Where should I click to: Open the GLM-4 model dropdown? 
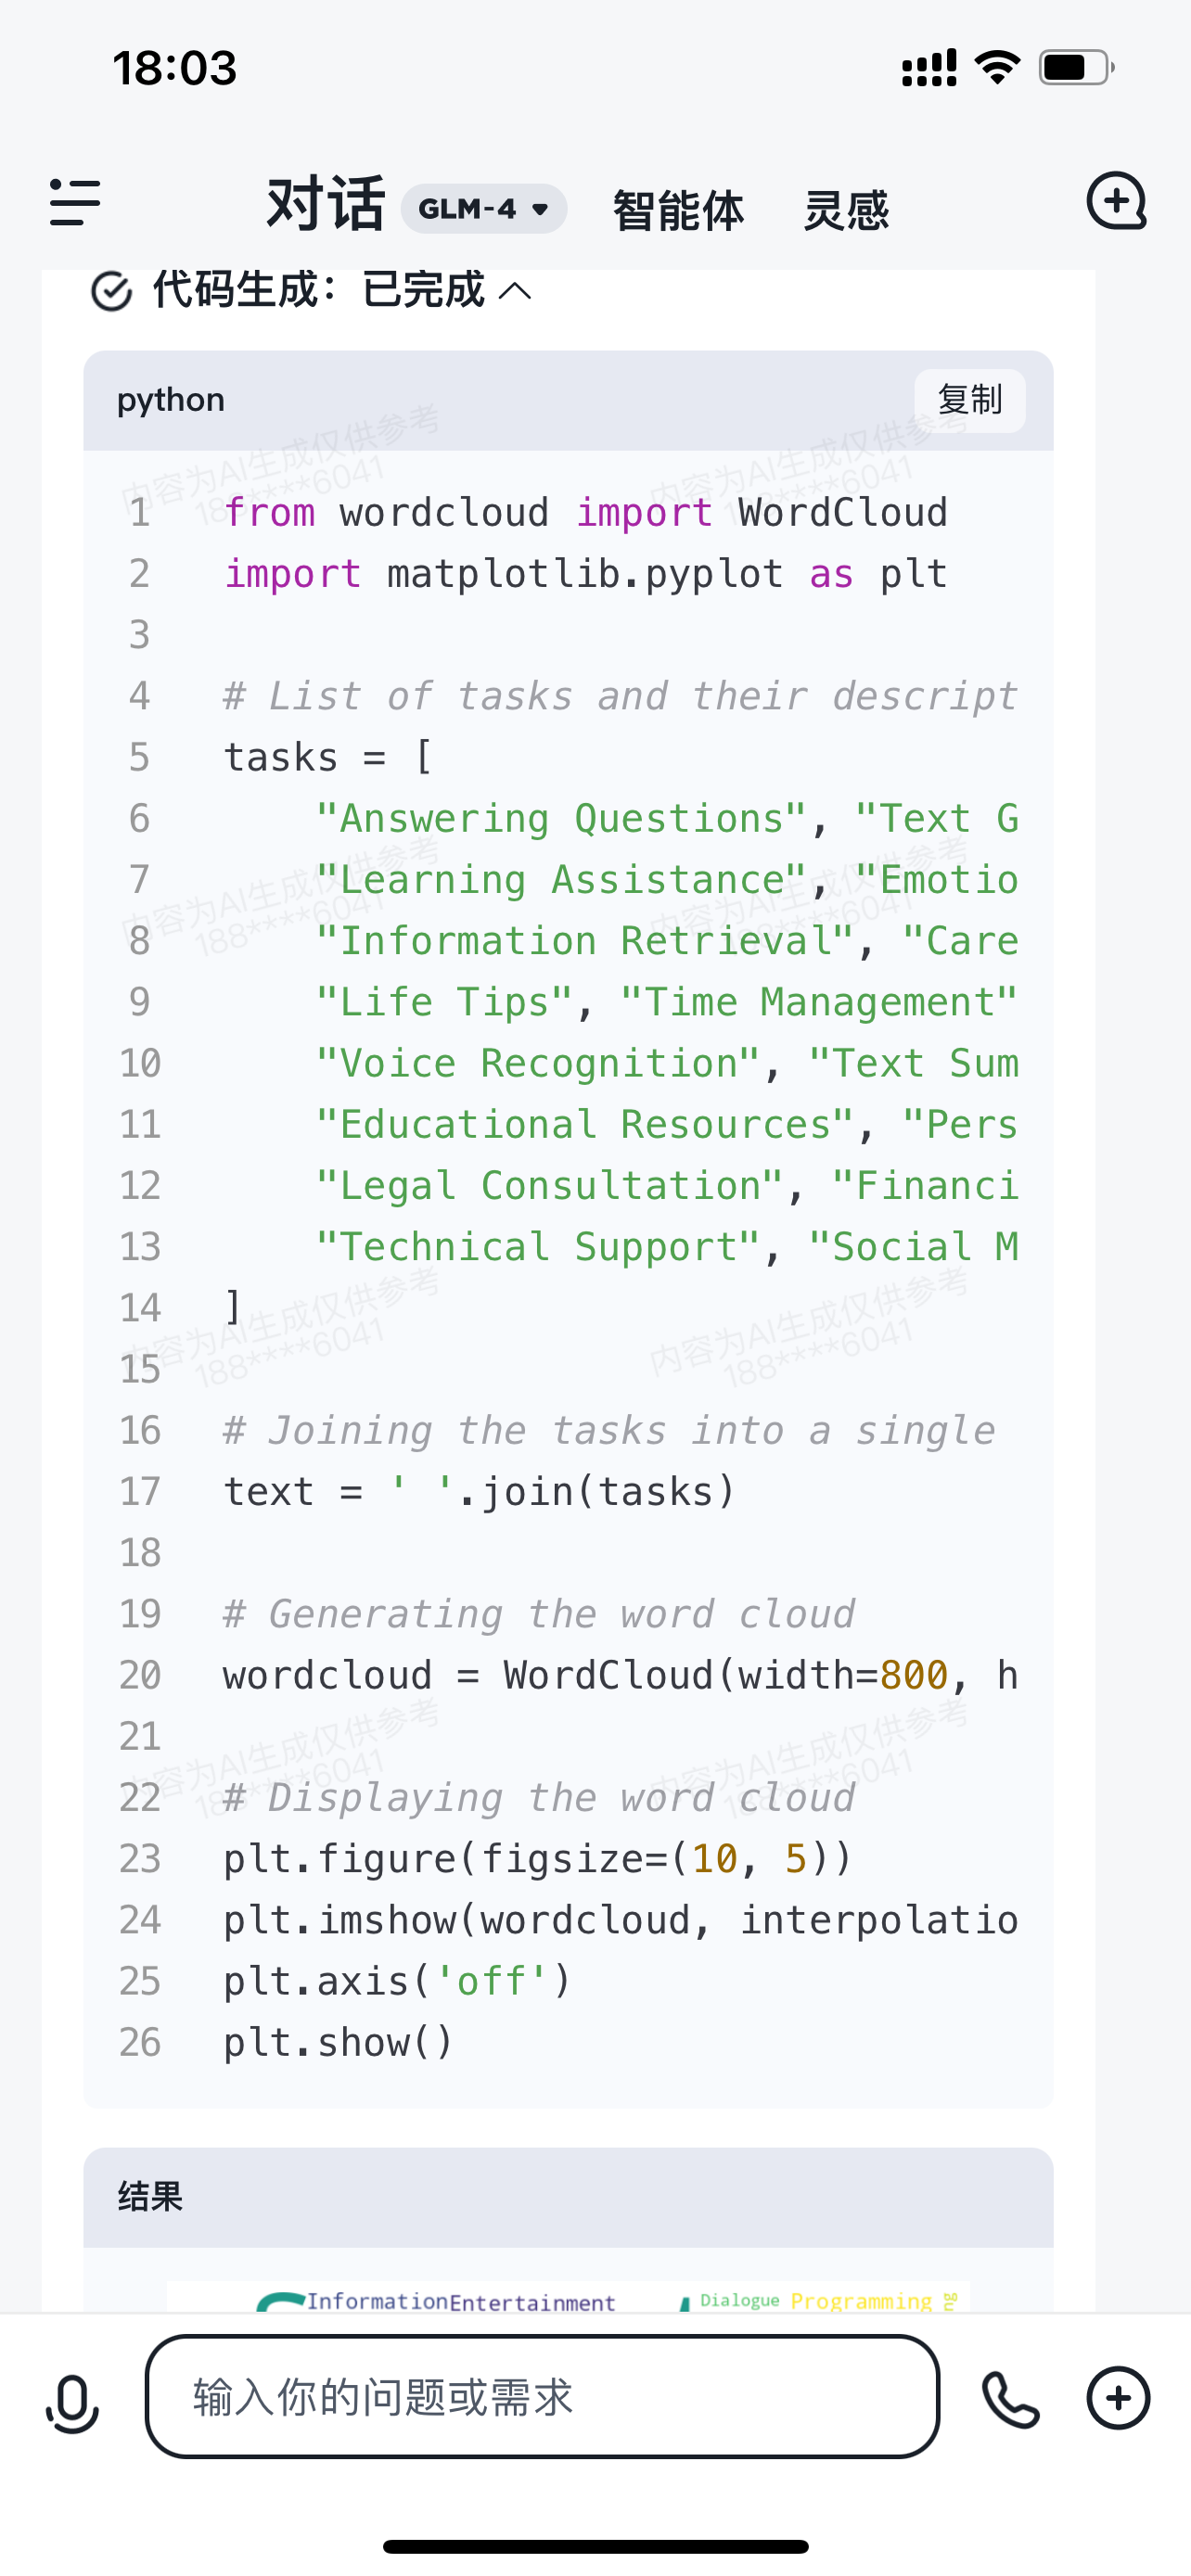(x=484, y=208)
